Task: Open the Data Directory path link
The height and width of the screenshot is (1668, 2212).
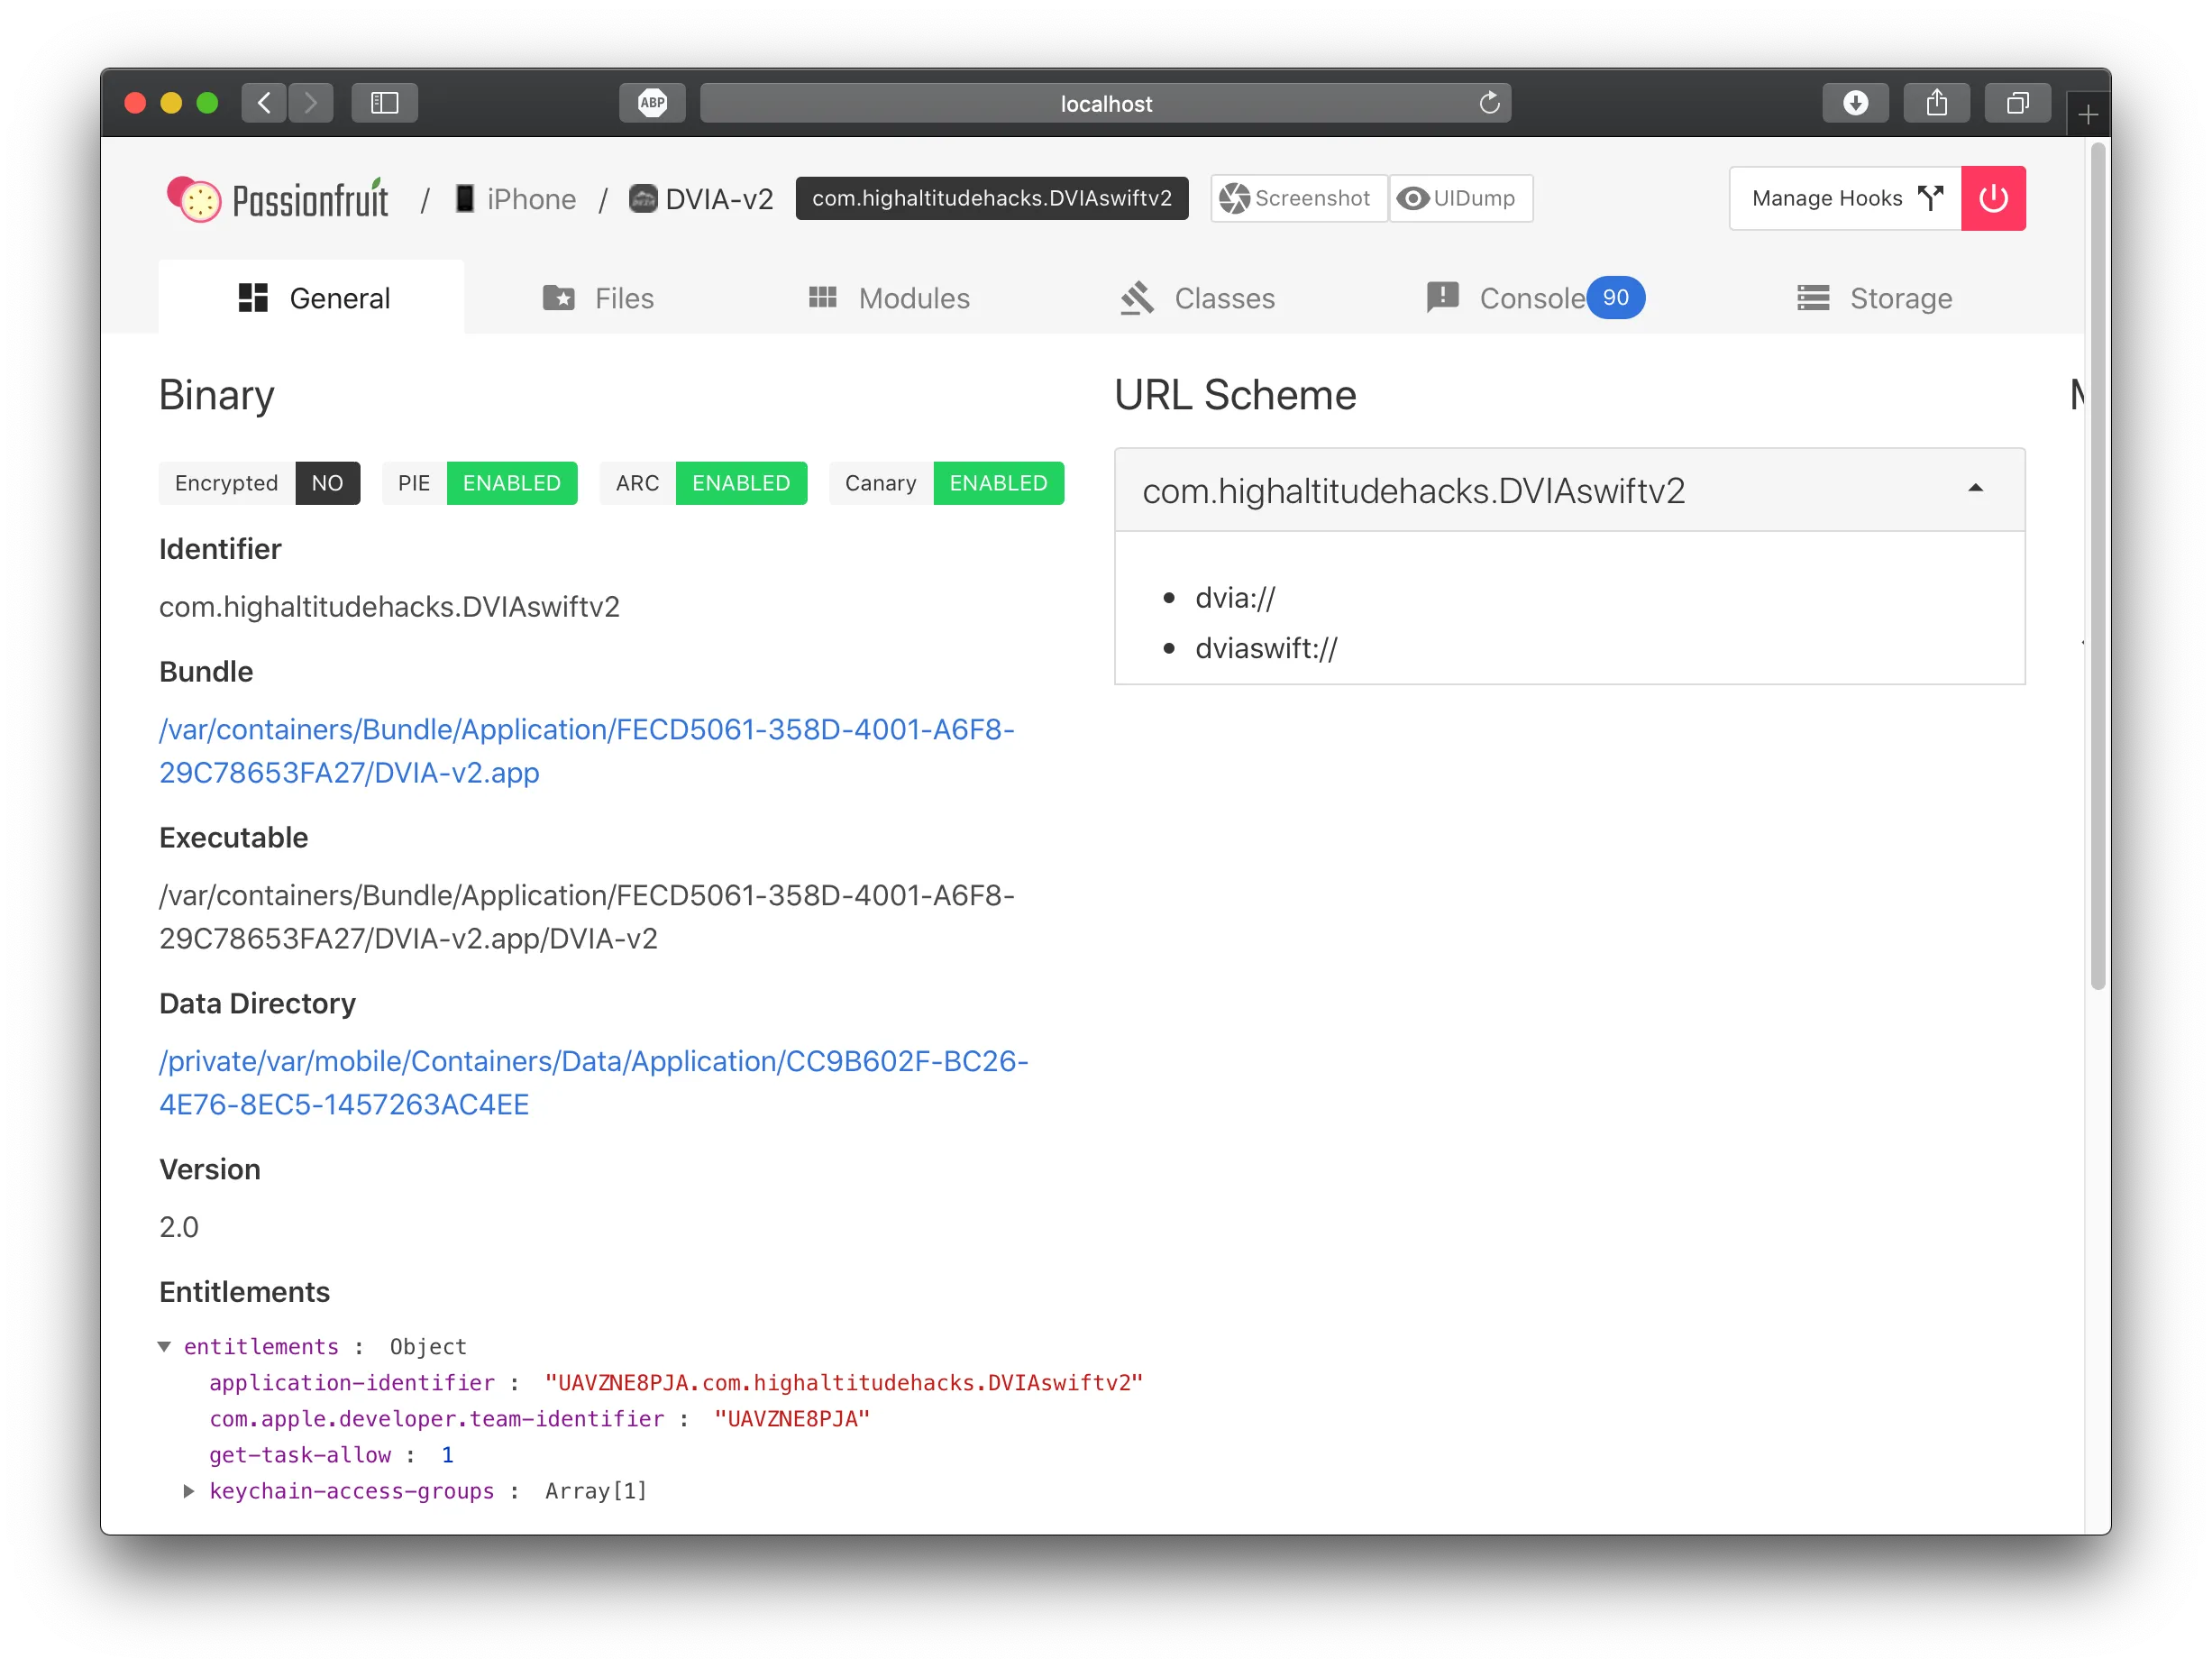Action: [593, 1082]
